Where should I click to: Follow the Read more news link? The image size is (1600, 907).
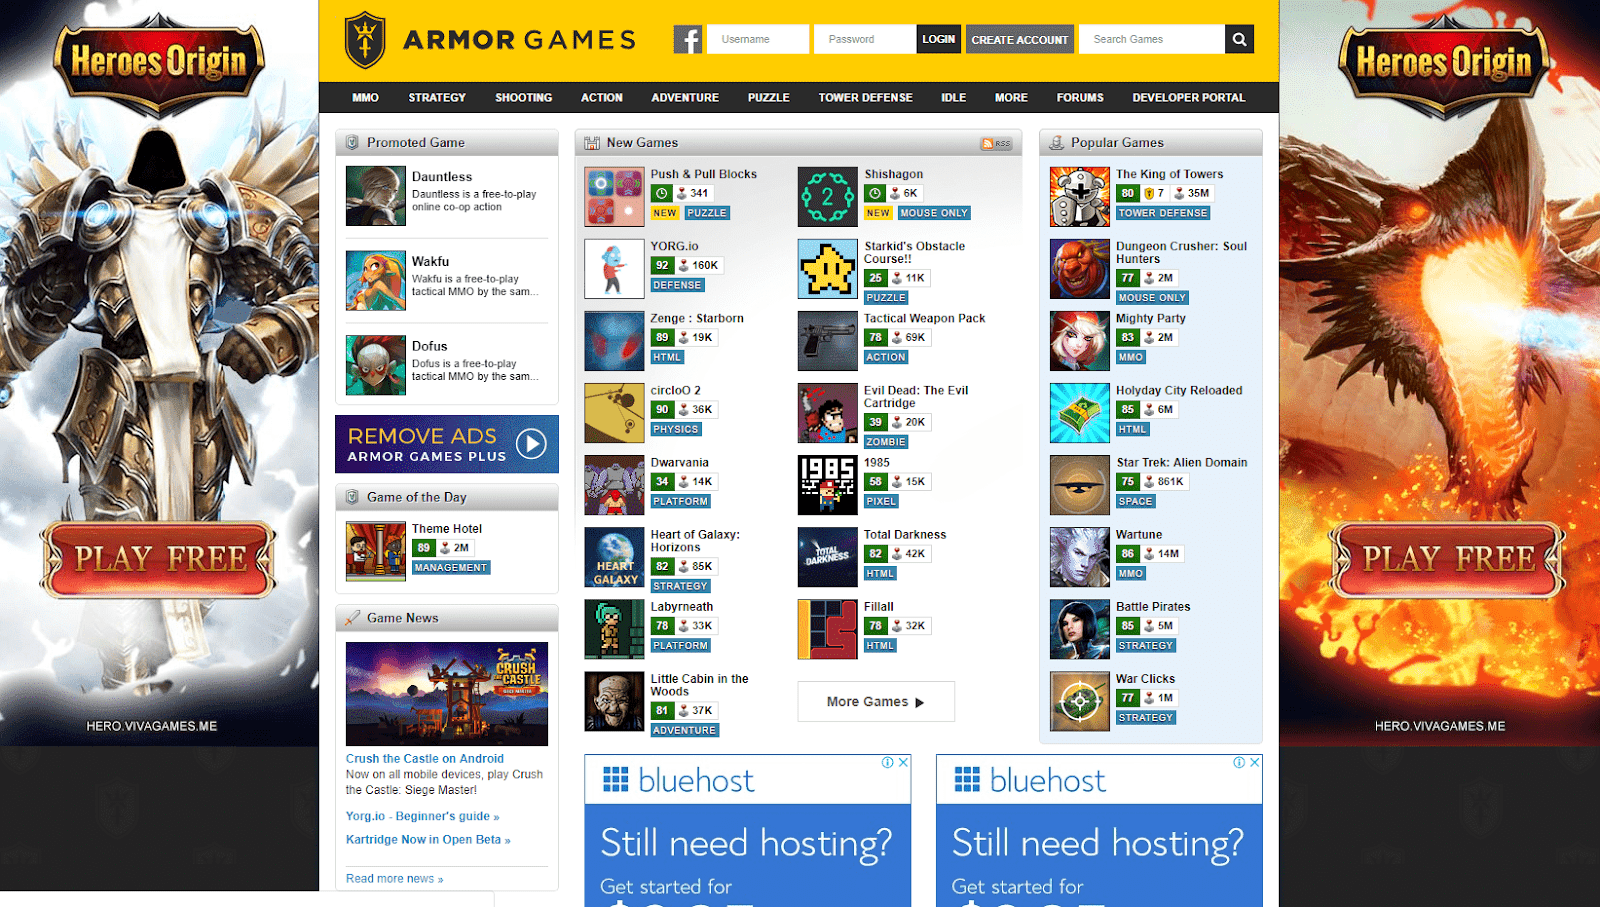click(394, 879)
